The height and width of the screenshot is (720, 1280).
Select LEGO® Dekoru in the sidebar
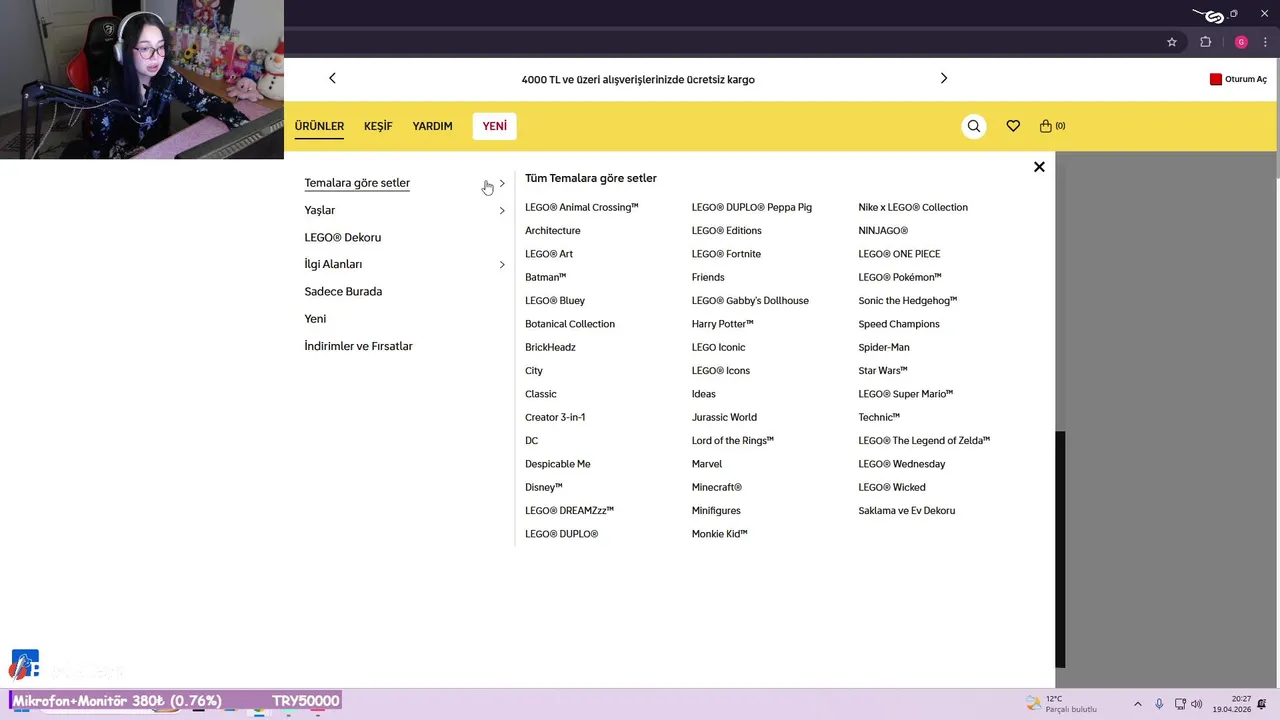click(x=343, y=237)
